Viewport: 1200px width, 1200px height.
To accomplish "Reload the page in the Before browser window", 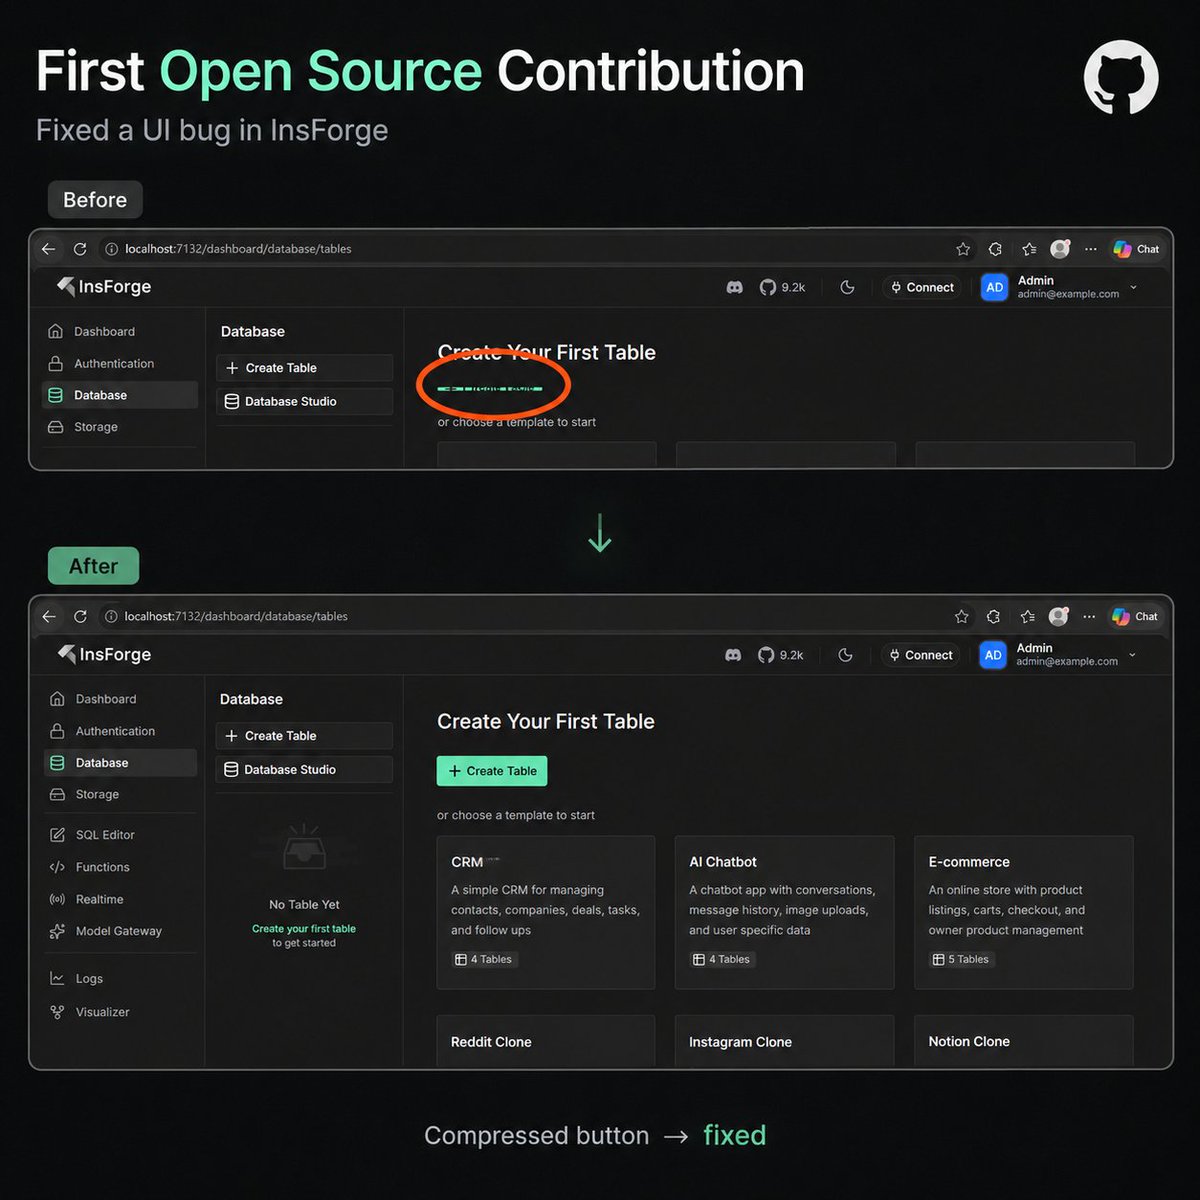I will [80, 249].
